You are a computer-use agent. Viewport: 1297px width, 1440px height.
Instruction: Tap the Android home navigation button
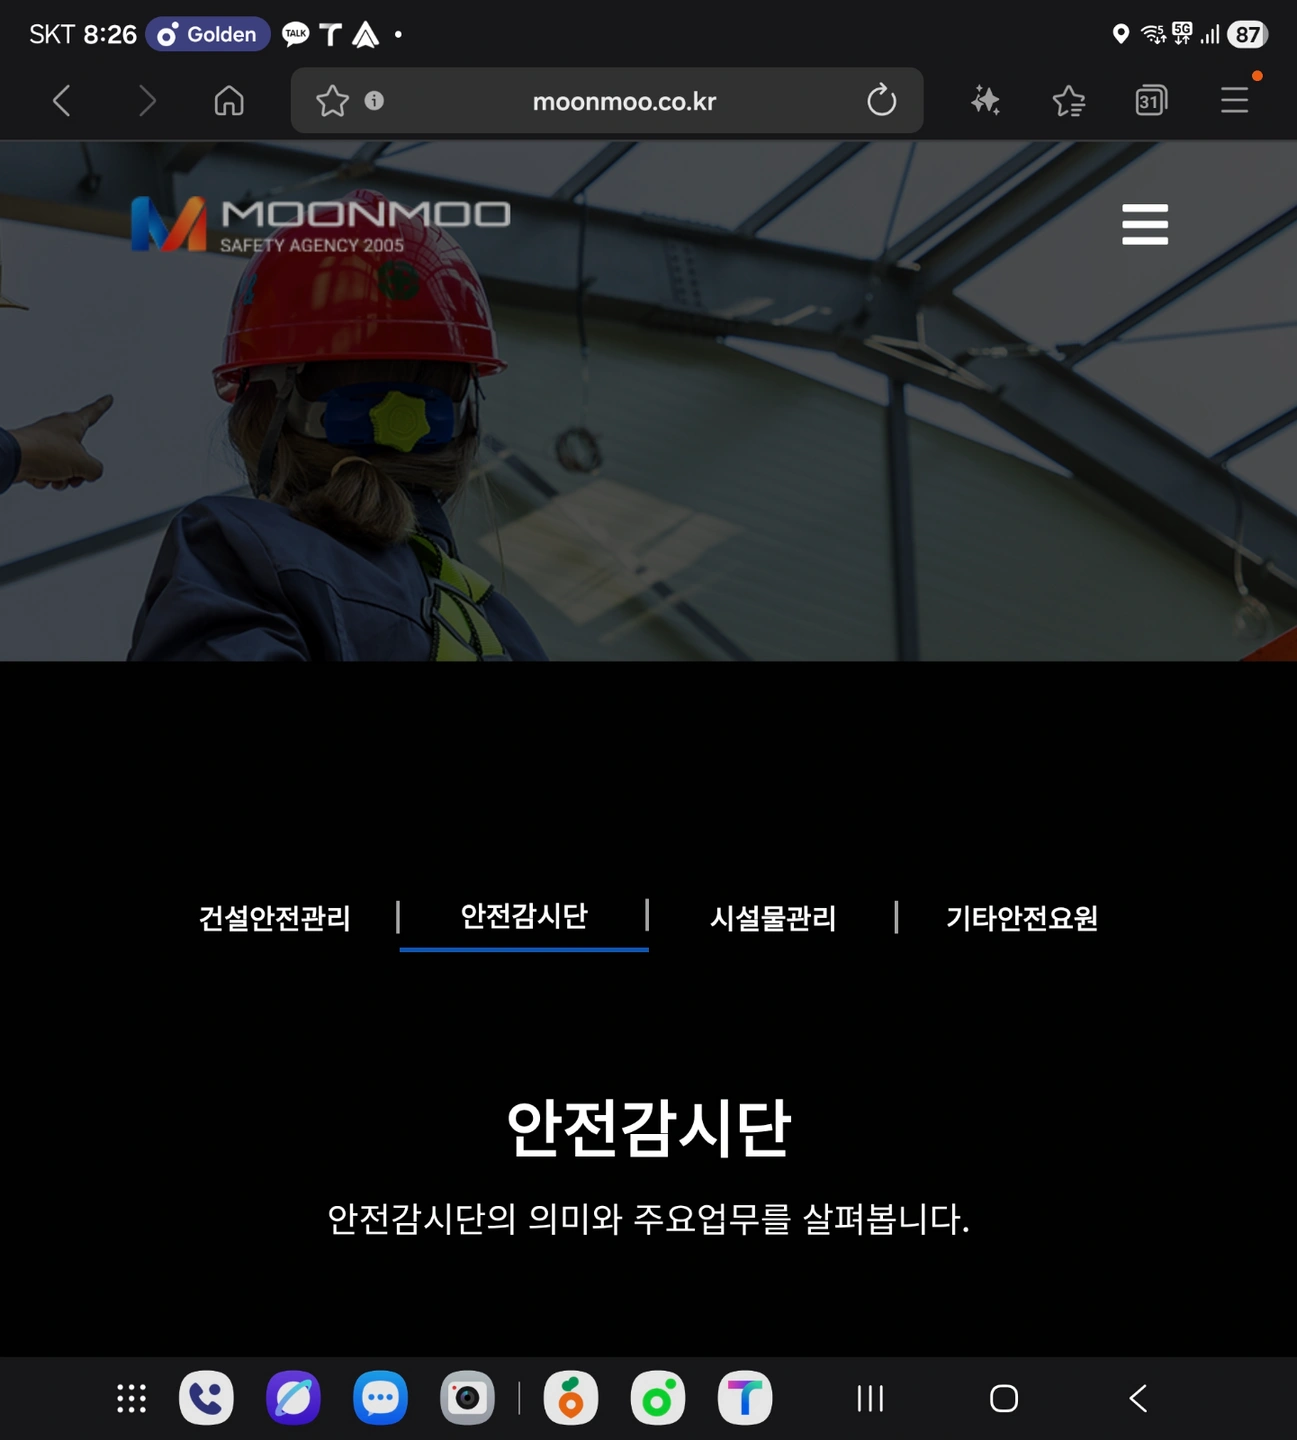[x=1004, y=1398]
